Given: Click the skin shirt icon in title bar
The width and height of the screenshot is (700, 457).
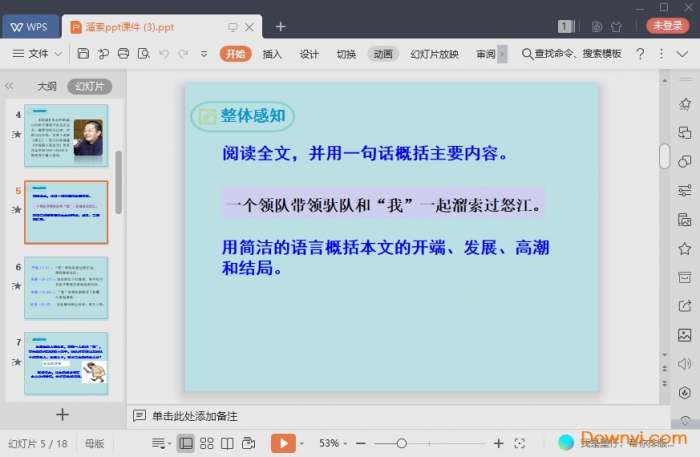Looking at the screenshot, I should [x=617, y=27].
